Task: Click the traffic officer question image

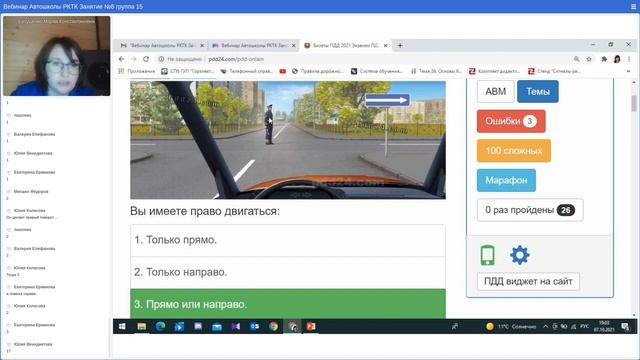Action: [x=288, y=140]
